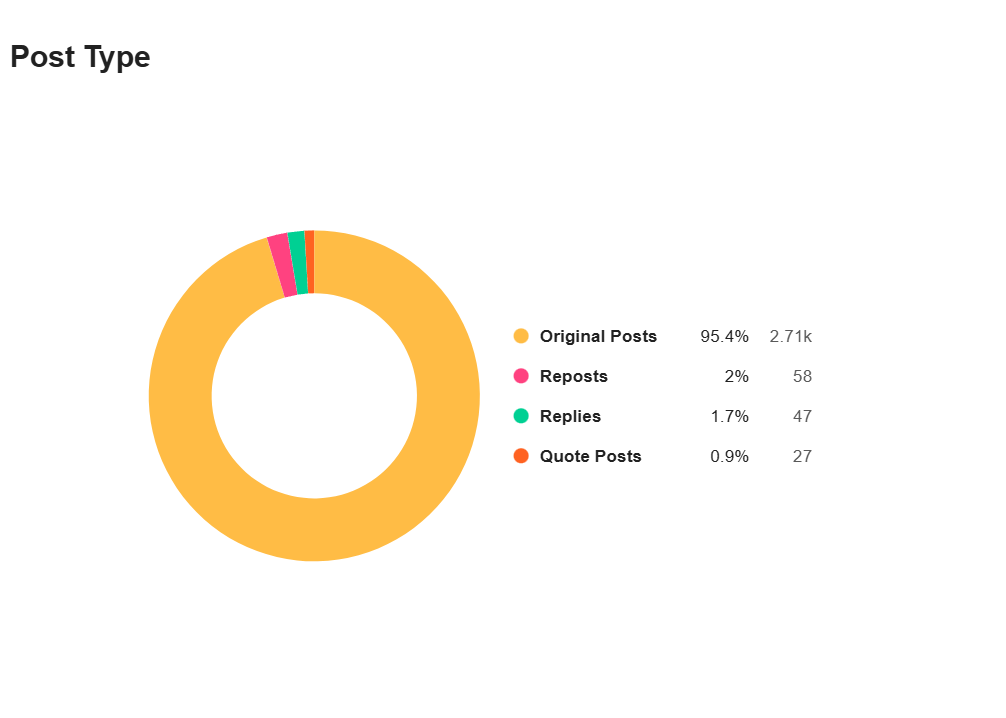
Task: Click the 58 Reposts count
Action: pos(802,376)
